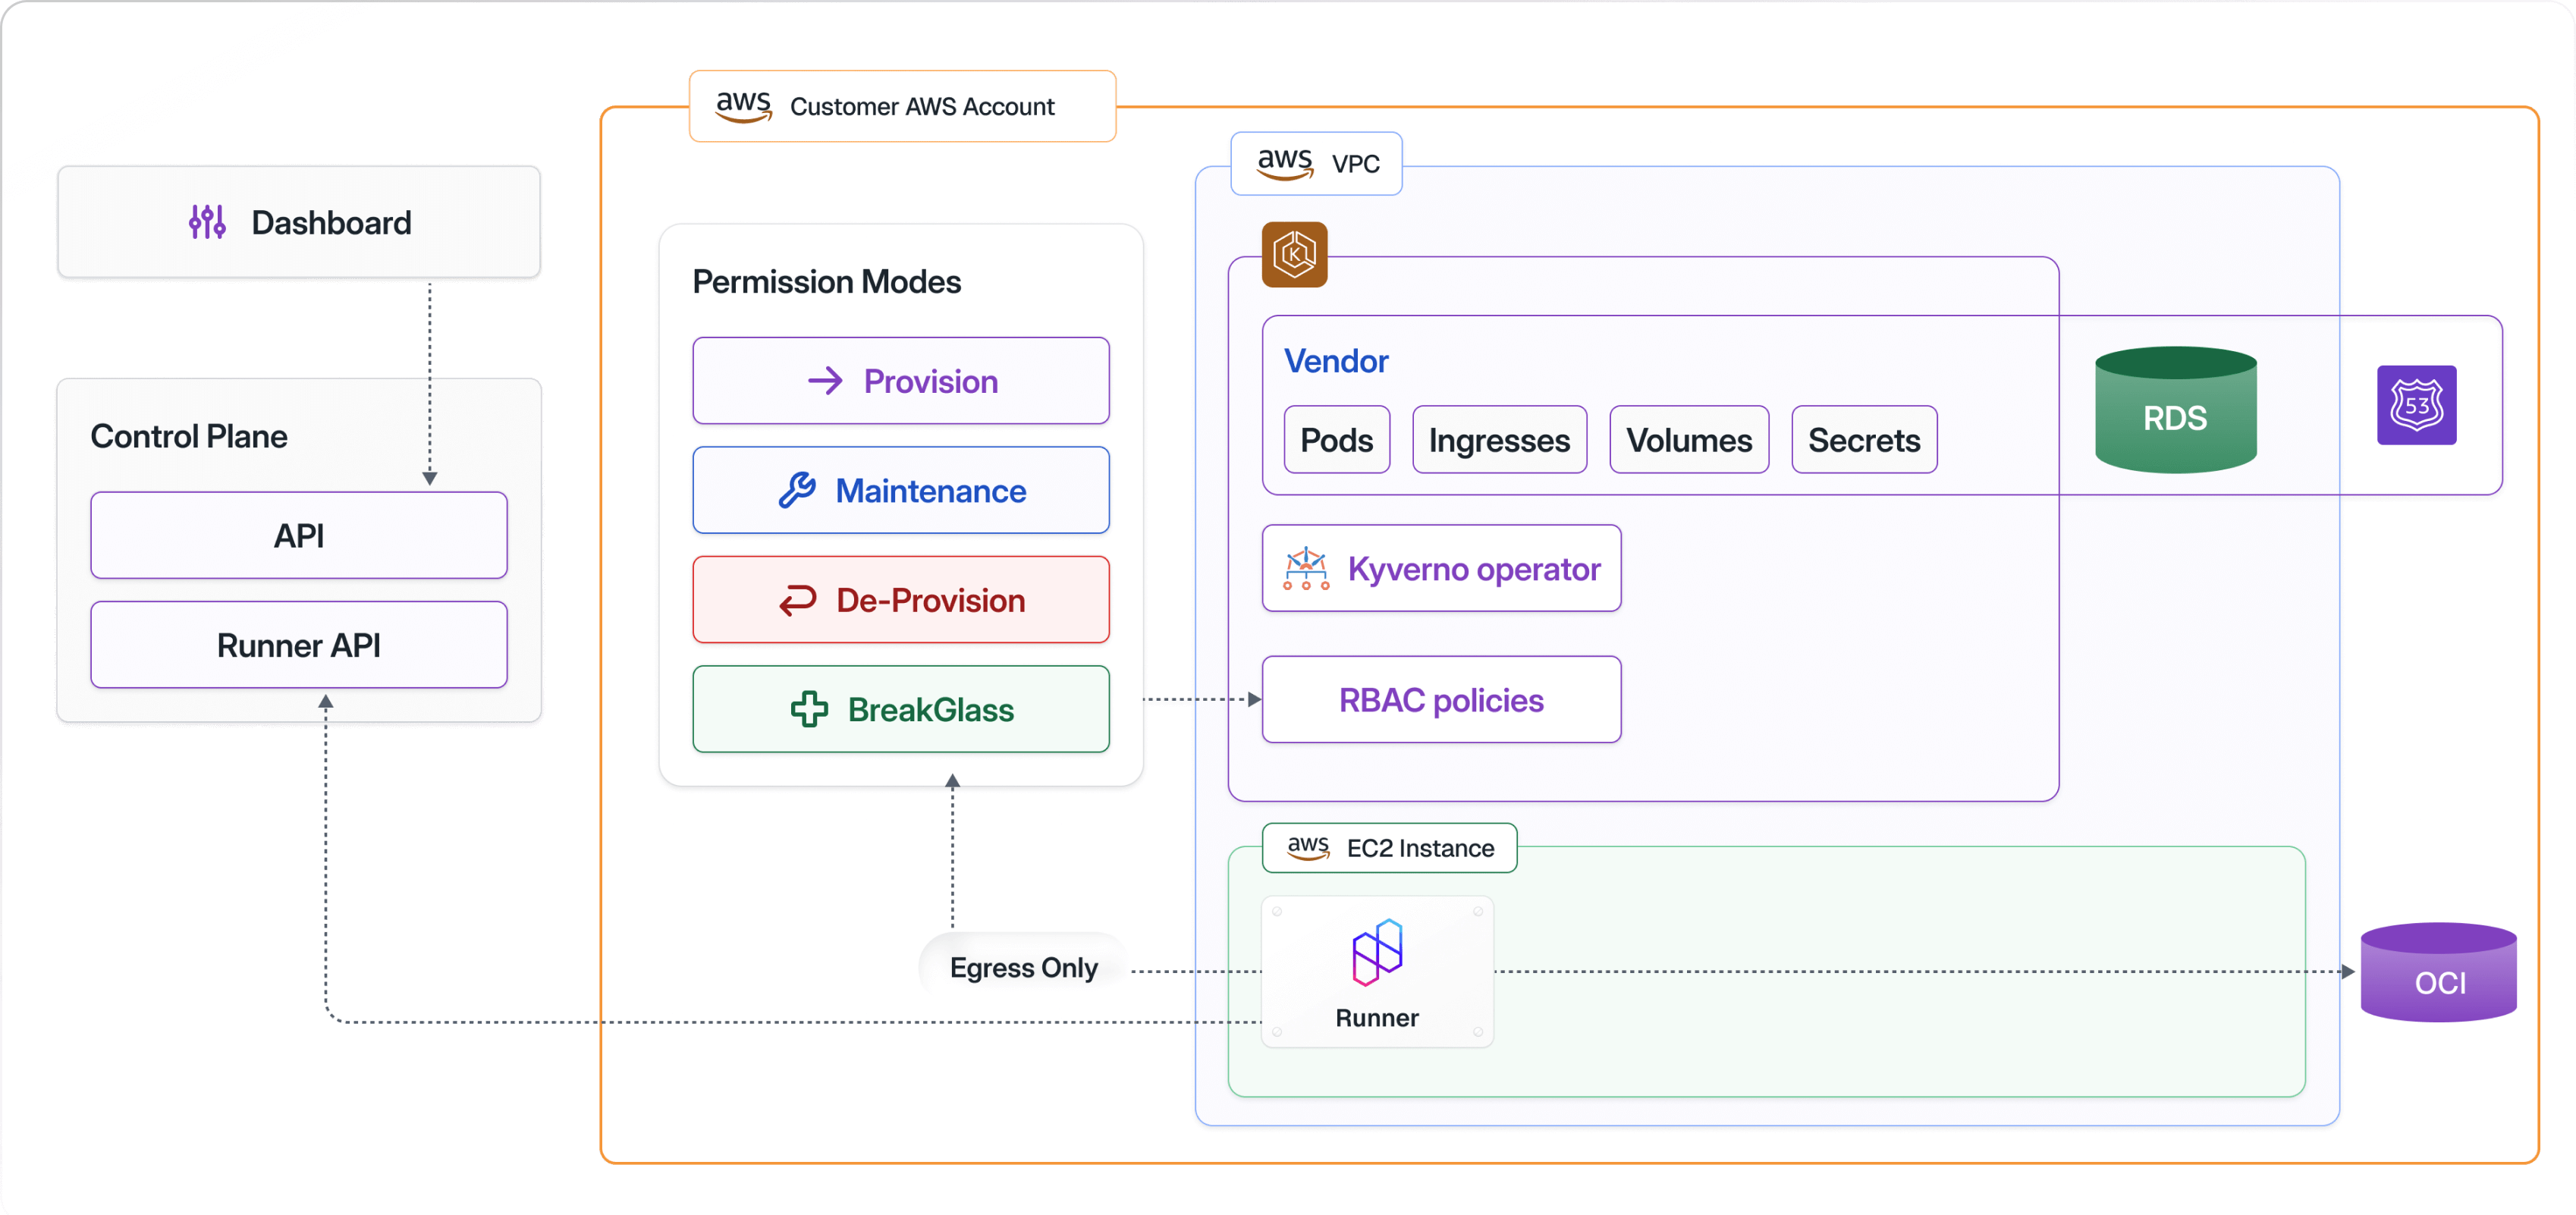The height and width of the screenshot is (1215, 2576).
Task: Open the RBAC policies box
Action: tap(1440, 700)
